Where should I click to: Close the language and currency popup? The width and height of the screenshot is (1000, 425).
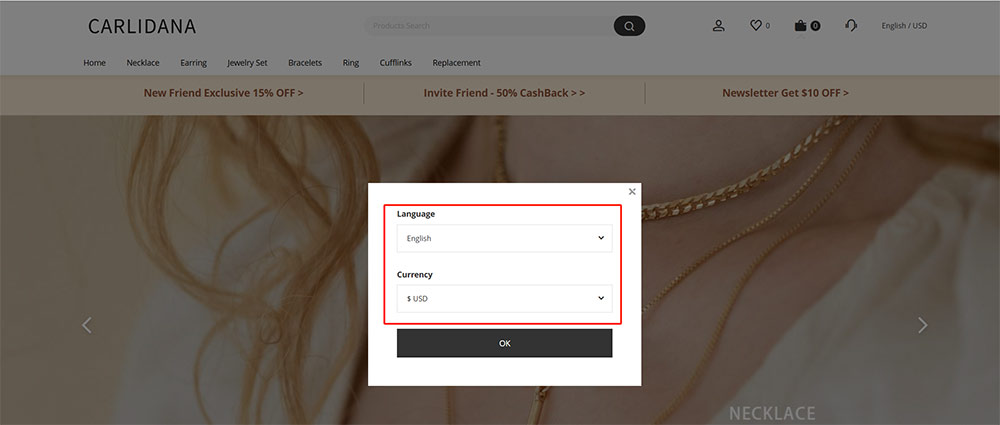pyautogui.click(x=632, y=191)
